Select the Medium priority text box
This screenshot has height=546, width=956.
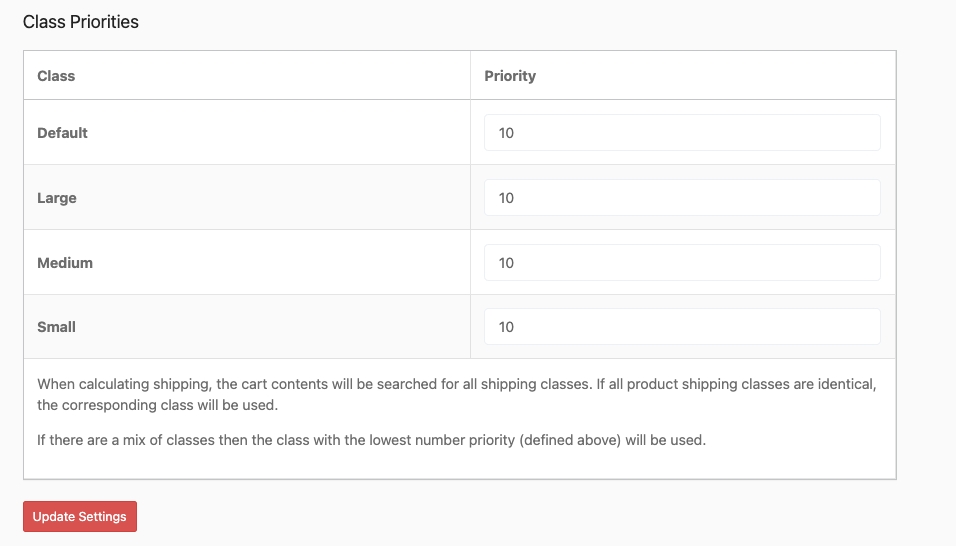point(682,263)
